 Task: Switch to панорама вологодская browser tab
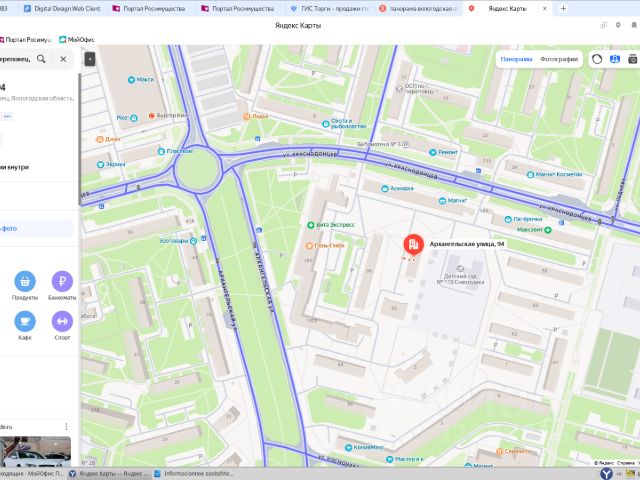[x=418, y=8]
